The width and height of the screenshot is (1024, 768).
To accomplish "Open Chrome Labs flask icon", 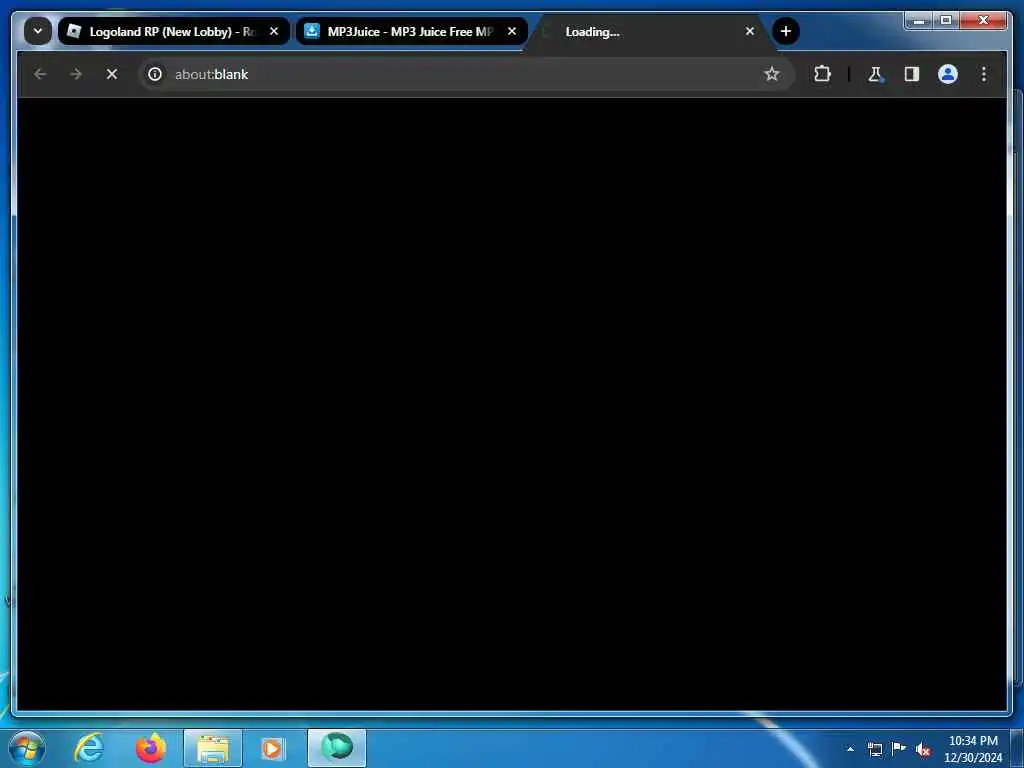I will click(876, 74).
